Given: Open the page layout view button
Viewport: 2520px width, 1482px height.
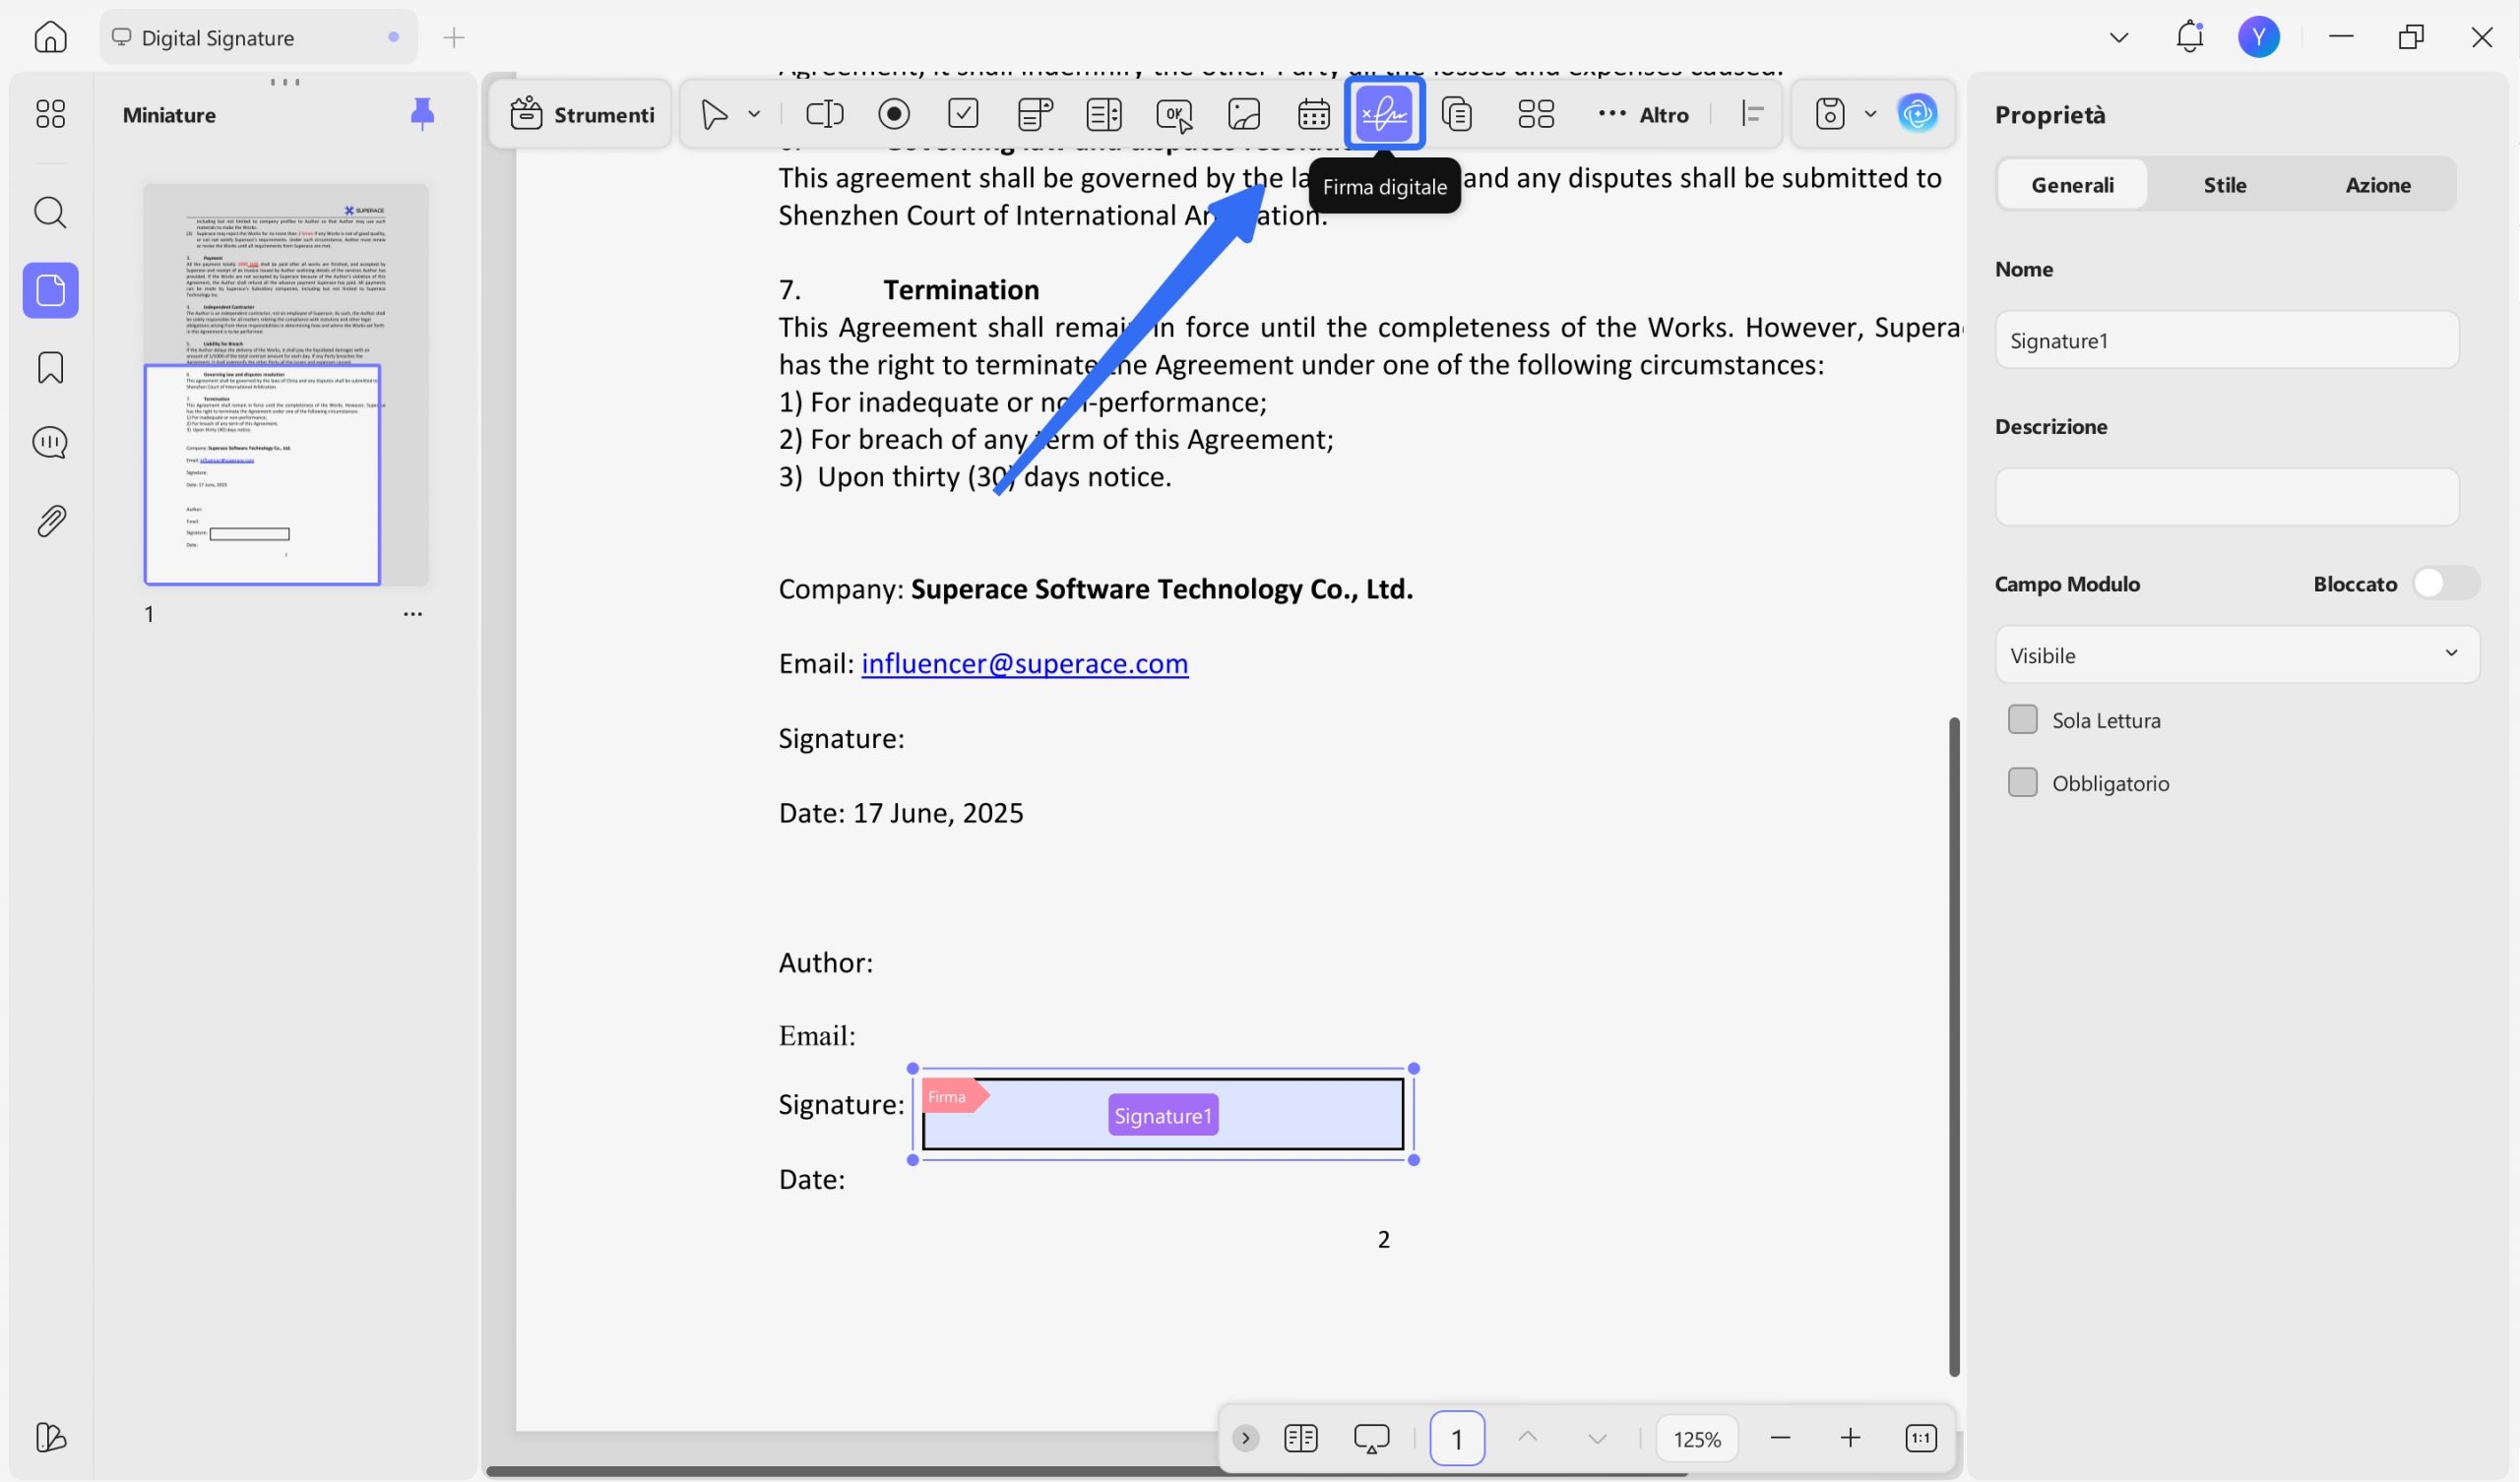Looking at the screenshot, I should pyautogui.click(x=1301, y=1439).
